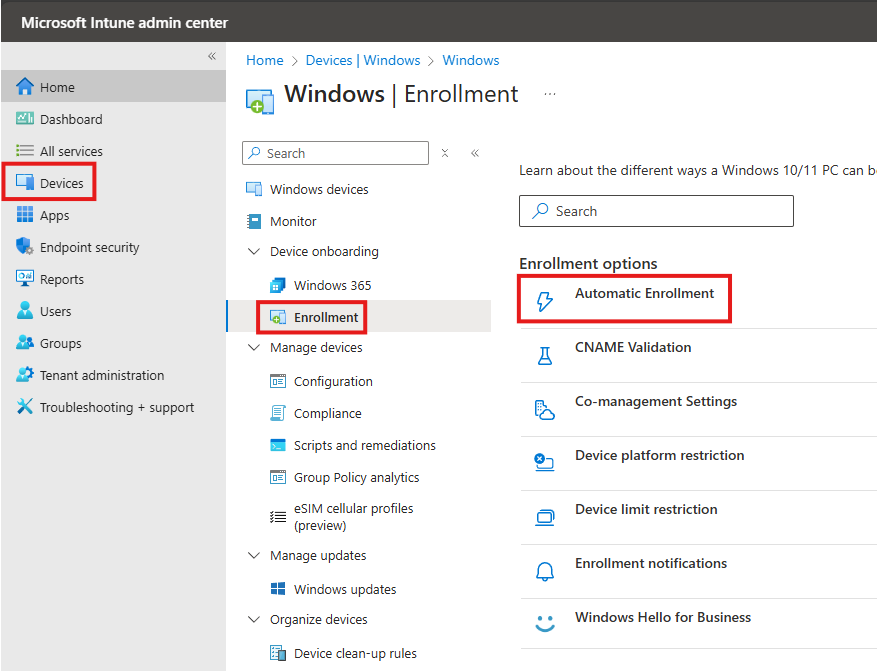Click the Troubleshooting + support tools icon
877x671 pixels.
click(x=25, y=407)
